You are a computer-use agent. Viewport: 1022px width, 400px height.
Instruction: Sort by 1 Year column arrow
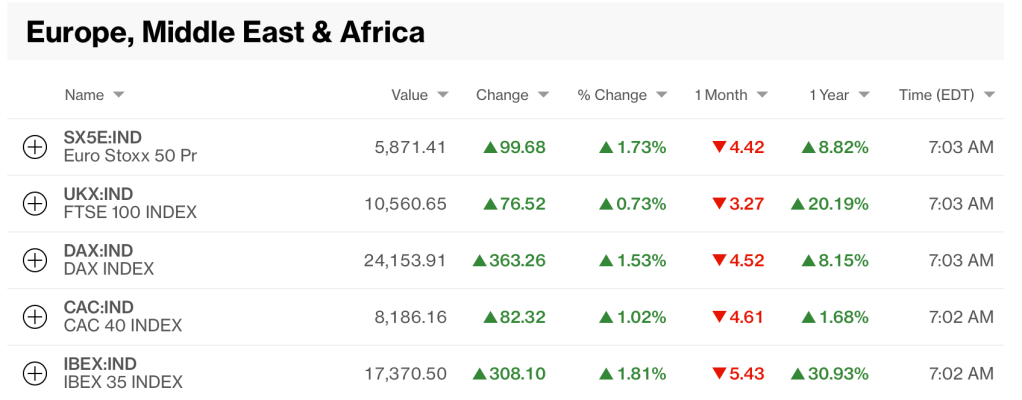[864, 95]
